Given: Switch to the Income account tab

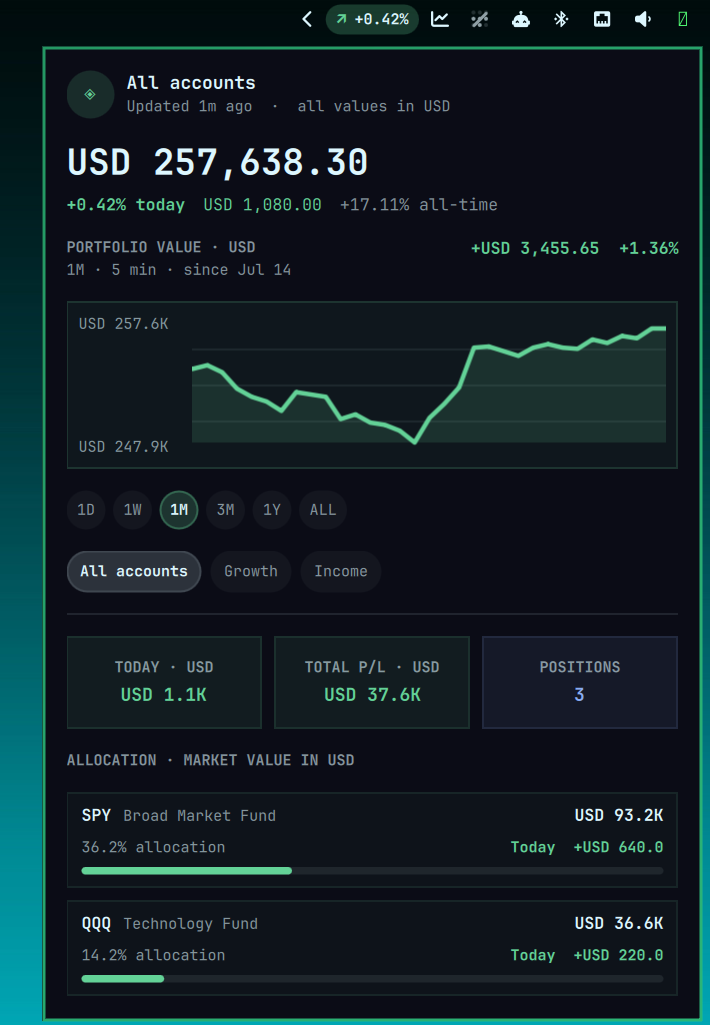Looking at the screenshot, I should click(x=341, y=571).
